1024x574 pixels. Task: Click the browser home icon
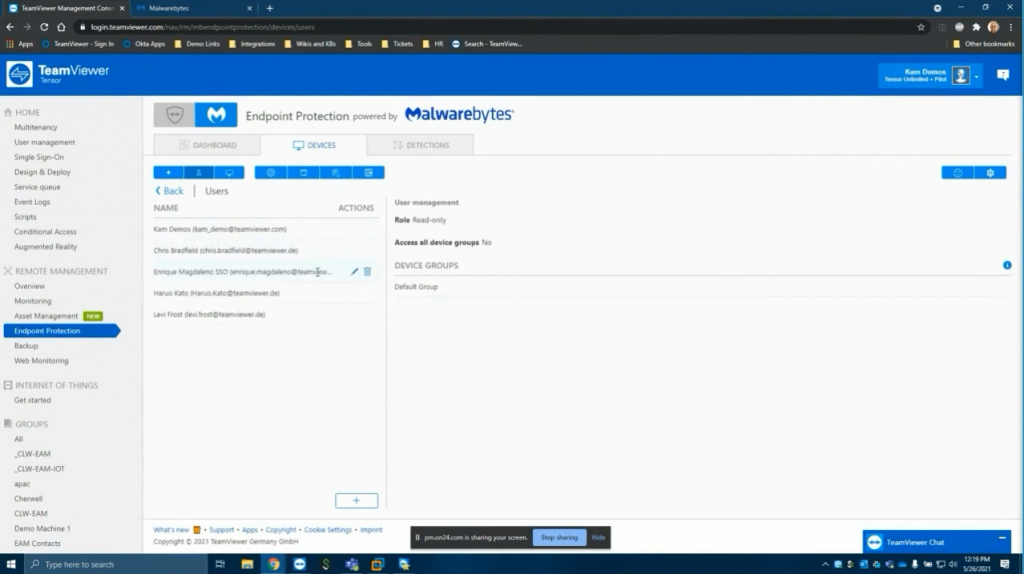[61, 27]
